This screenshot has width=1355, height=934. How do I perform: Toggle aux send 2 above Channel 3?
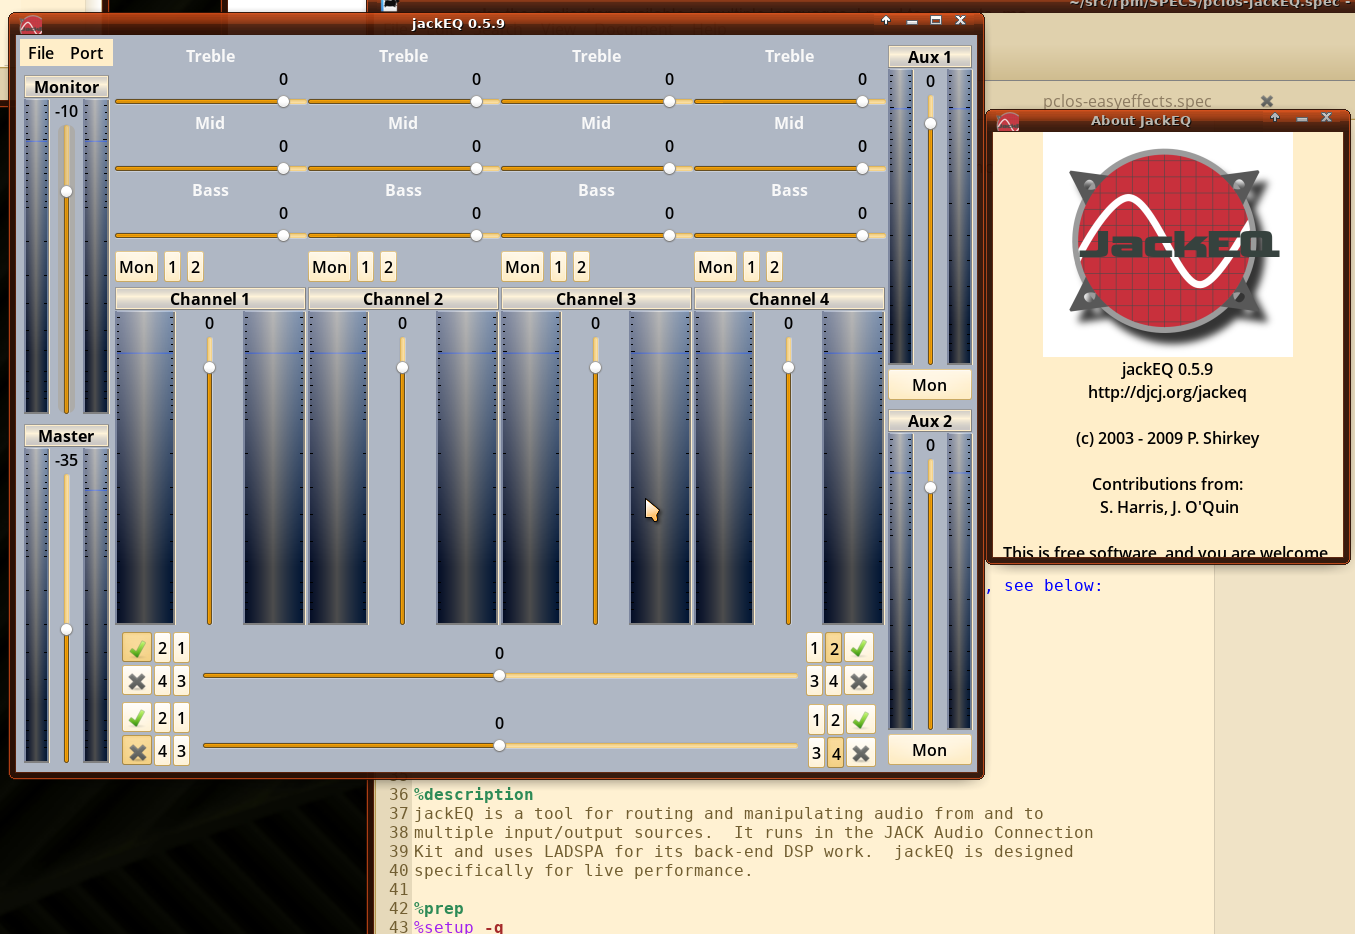point(581,267)
